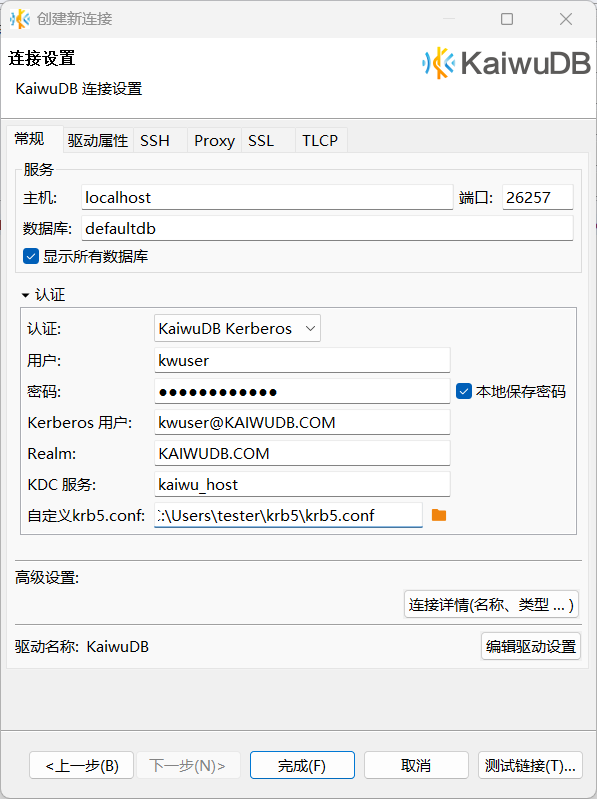
Task: Toggle the 显示所有数据库 checkbox
Action: 31,256
